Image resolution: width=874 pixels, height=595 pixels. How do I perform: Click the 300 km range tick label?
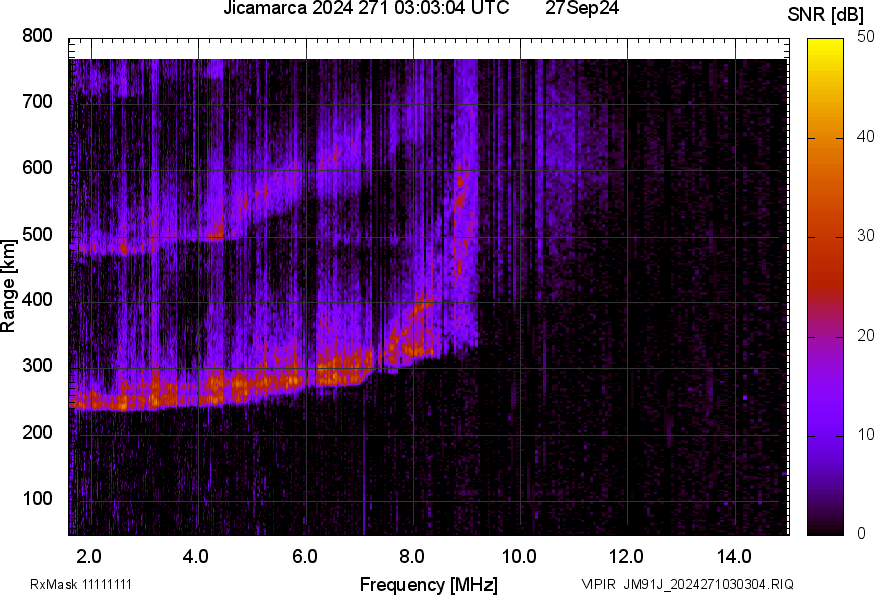point(37,367)
